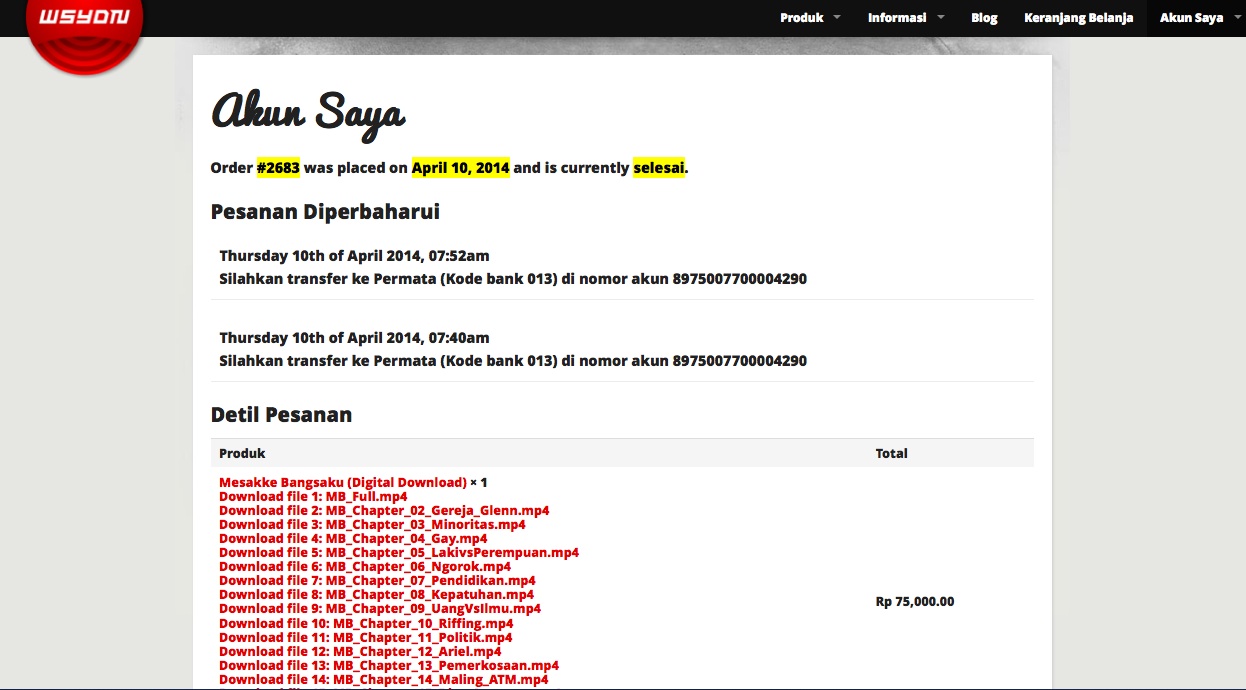Image resolution: width=1246 pixels, height=690 pixels.
Task: Expand the Akun Saya dropdown arrow
Action: pos(1236,17)
